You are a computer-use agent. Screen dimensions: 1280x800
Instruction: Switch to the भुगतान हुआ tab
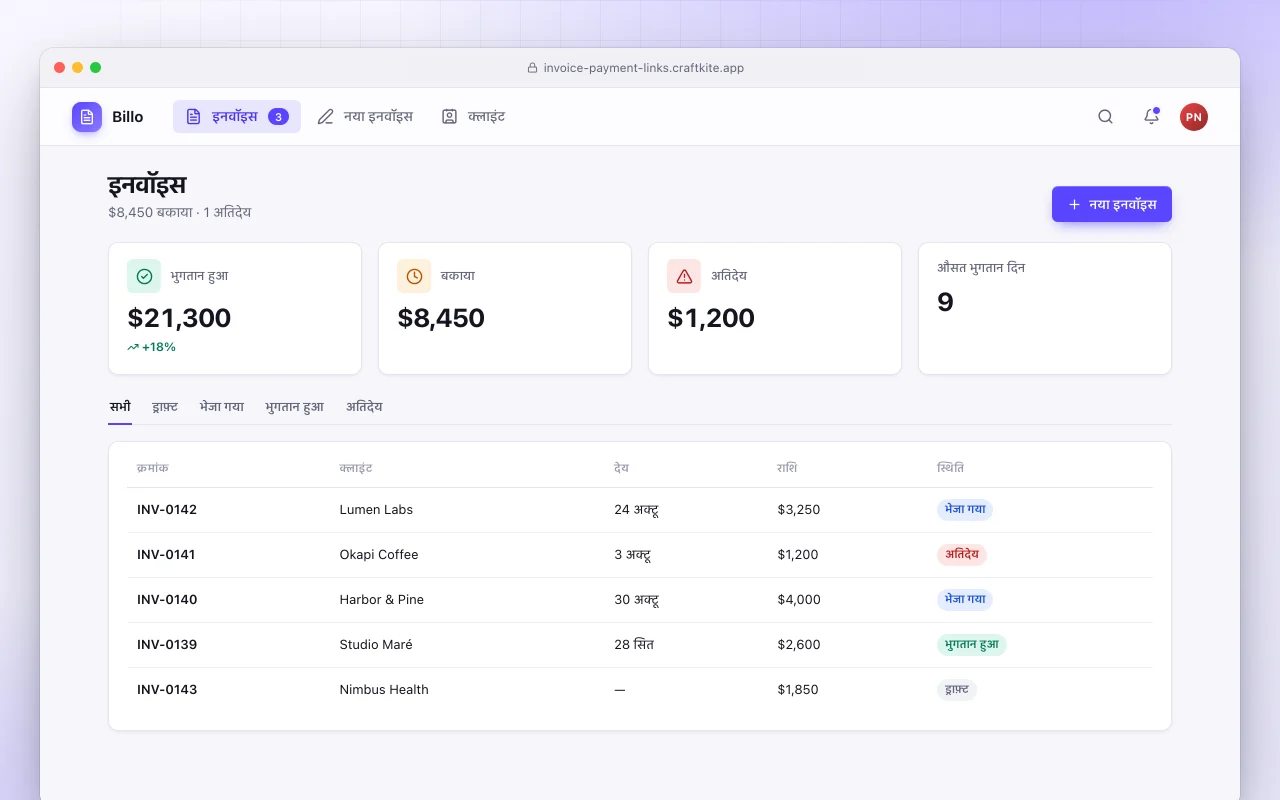(295, 407)
